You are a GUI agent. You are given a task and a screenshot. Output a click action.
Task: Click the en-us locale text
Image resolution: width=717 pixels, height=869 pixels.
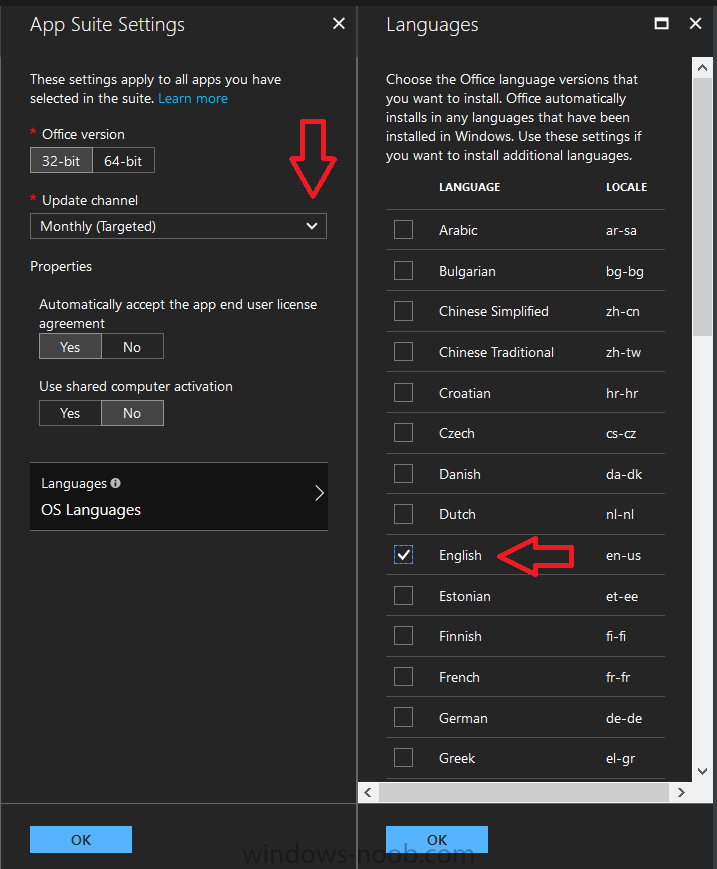[623, 555]
